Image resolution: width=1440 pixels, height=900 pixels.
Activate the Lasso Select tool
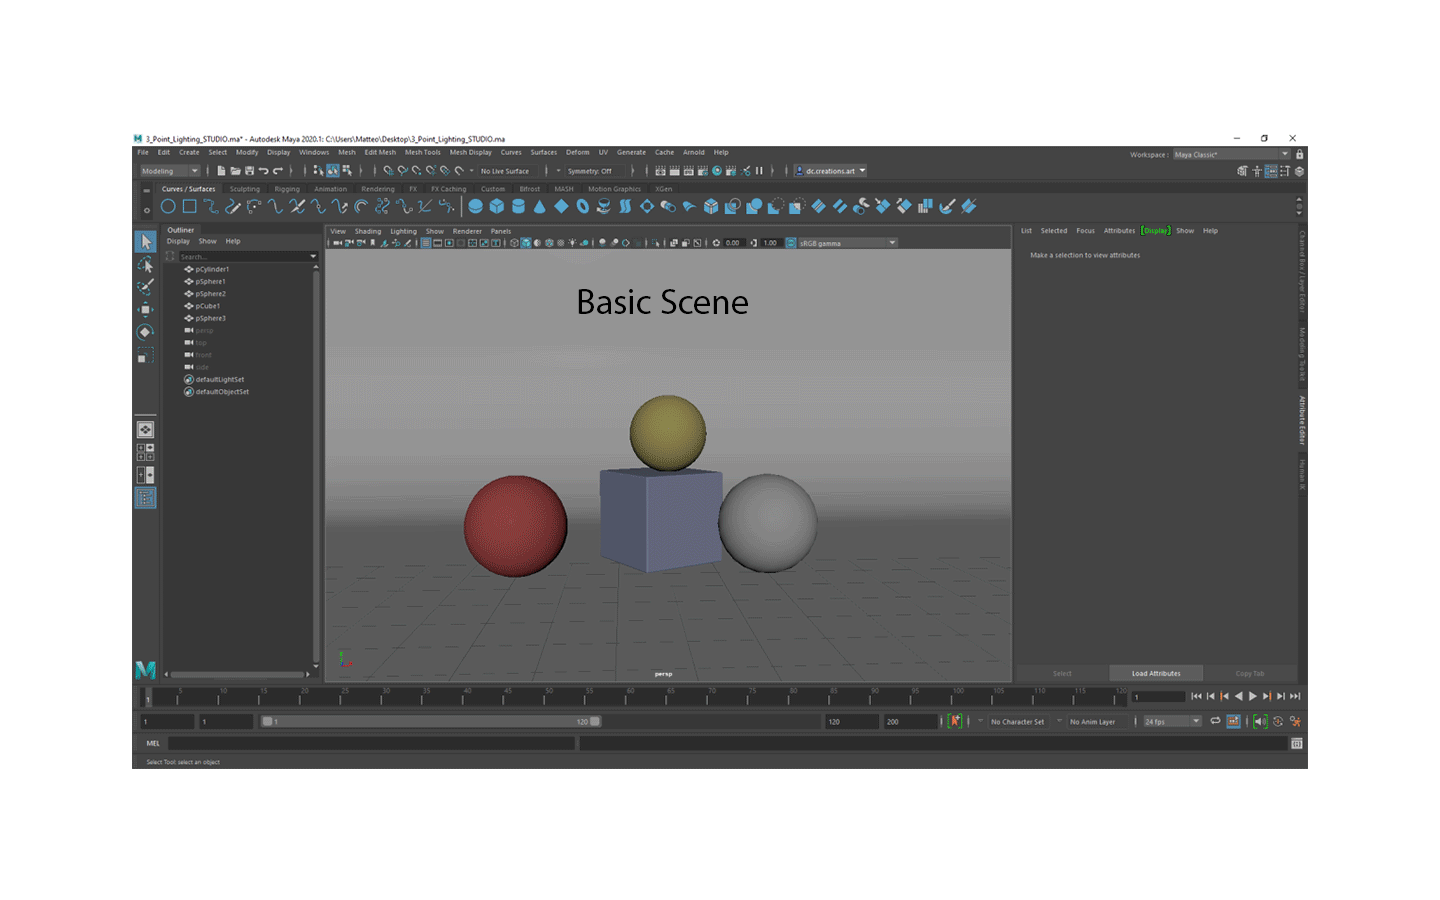(x=145, y=265)
